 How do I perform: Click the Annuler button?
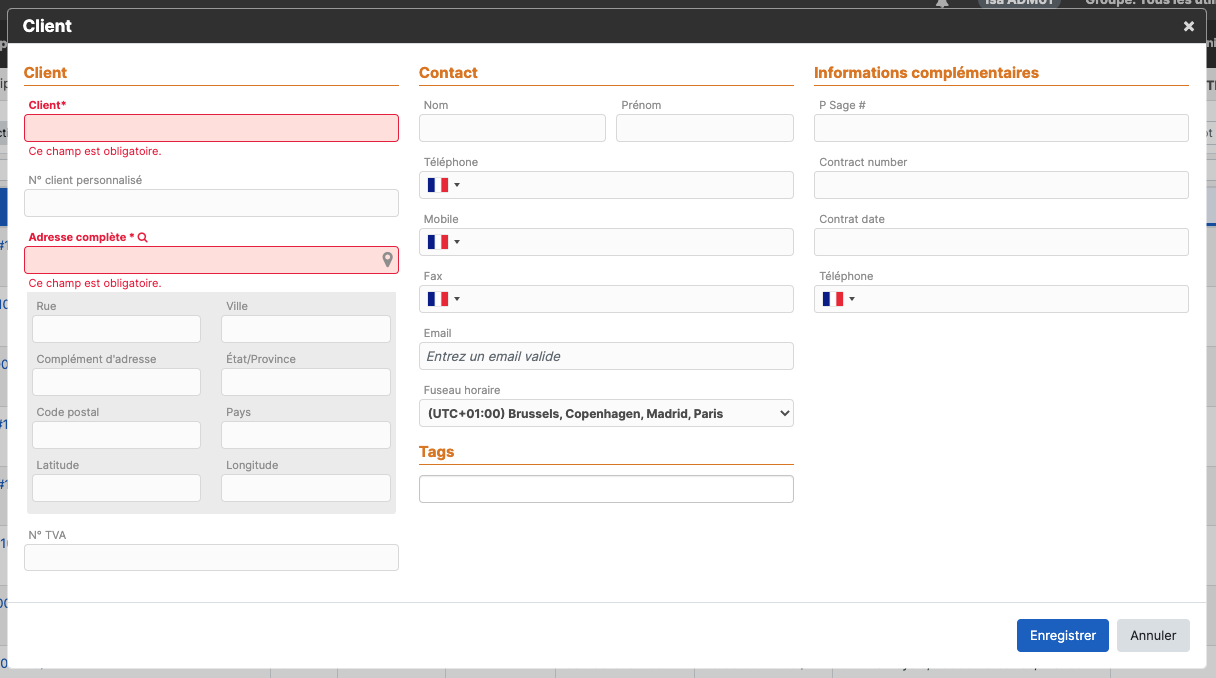point(1153,636)
